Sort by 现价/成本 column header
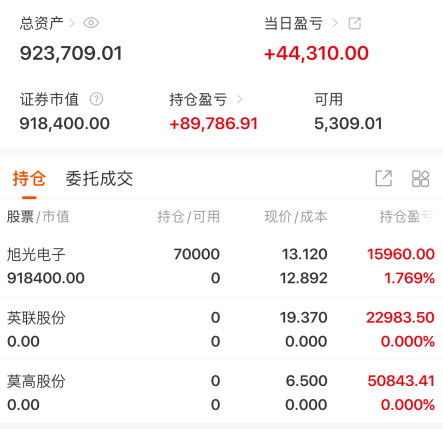 296,217
